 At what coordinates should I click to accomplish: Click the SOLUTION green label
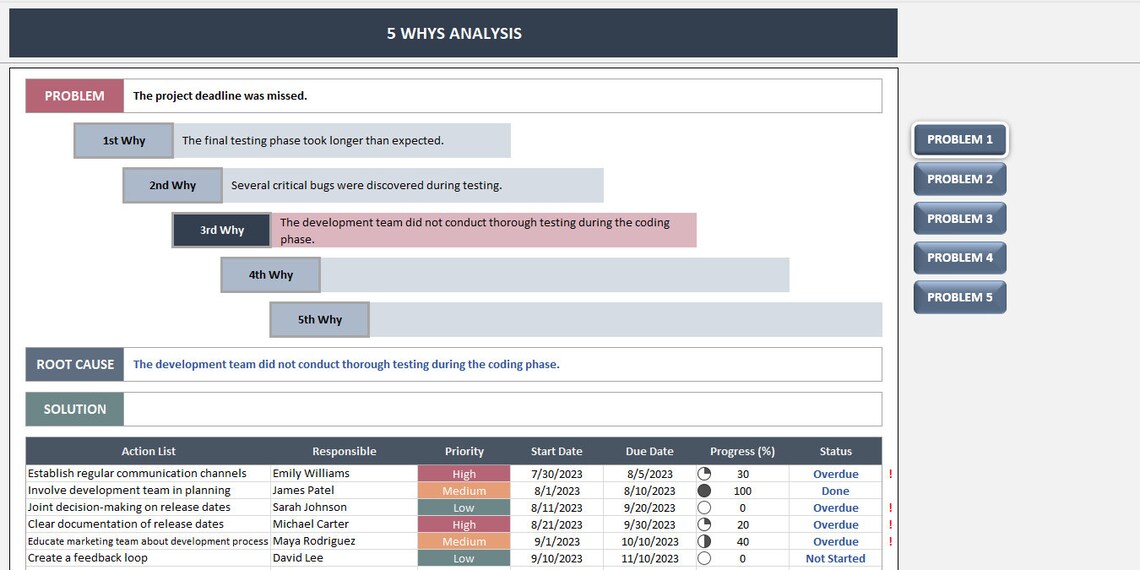[74, 409]
